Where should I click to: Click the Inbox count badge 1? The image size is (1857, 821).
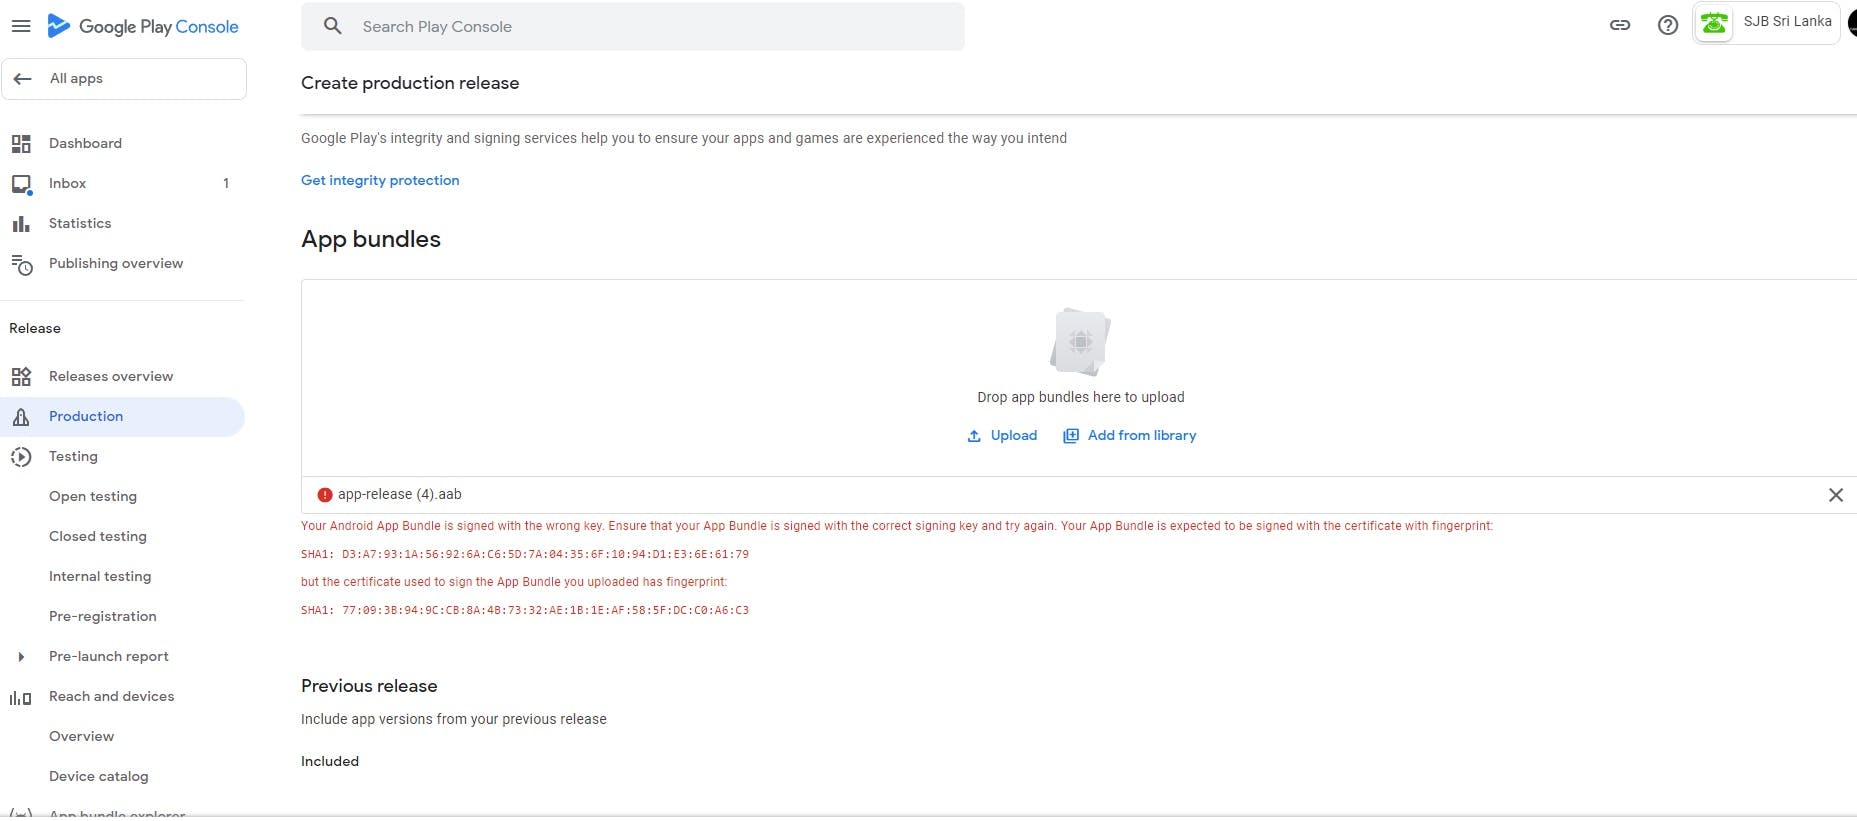click(226, 184)
